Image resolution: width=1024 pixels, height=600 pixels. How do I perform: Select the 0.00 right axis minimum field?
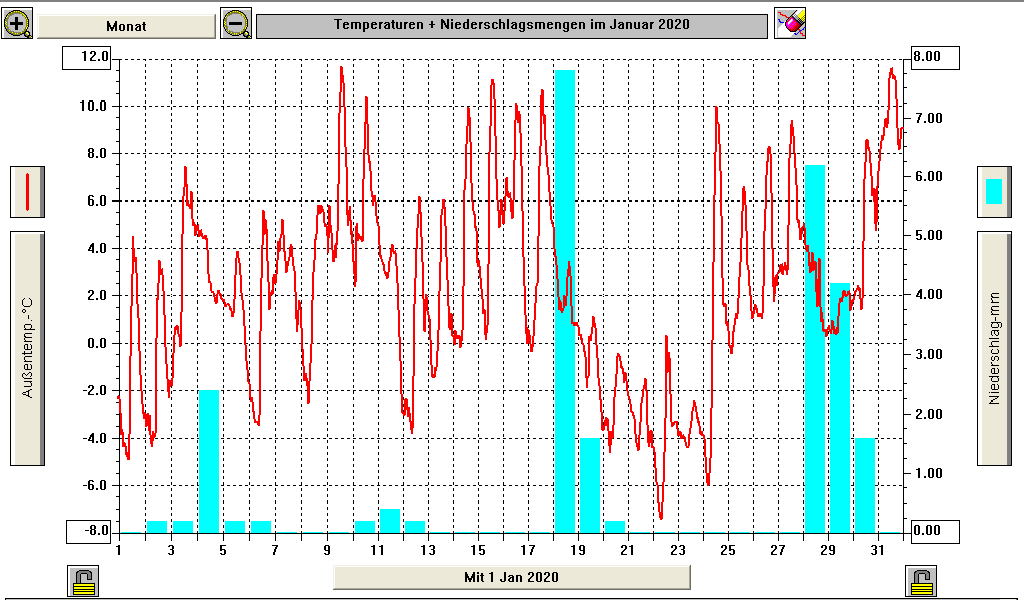pyautogui.click(x=931, y=530)
